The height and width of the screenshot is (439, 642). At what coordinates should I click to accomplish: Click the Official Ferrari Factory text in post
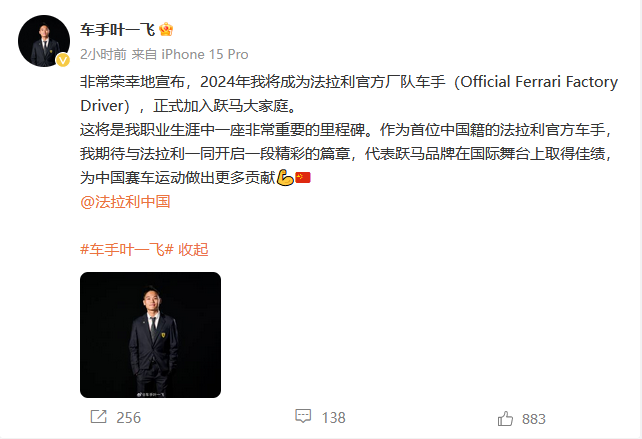click(x=539, y=82)
